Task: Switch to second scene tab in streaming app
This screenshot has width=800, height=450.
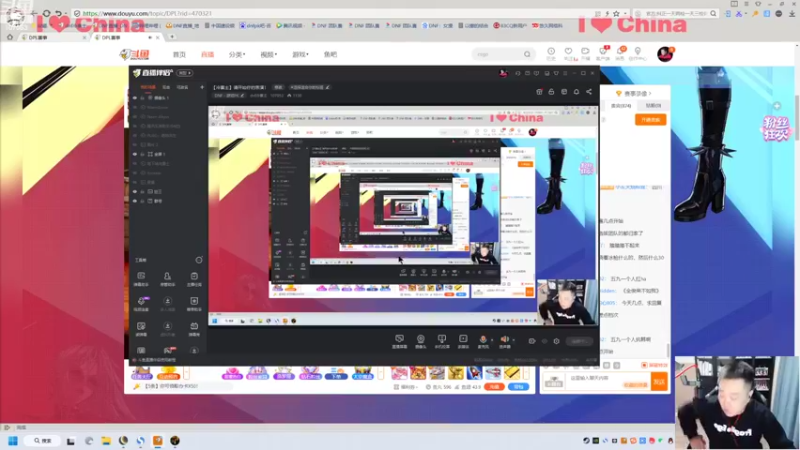Action: click(166, 87)
